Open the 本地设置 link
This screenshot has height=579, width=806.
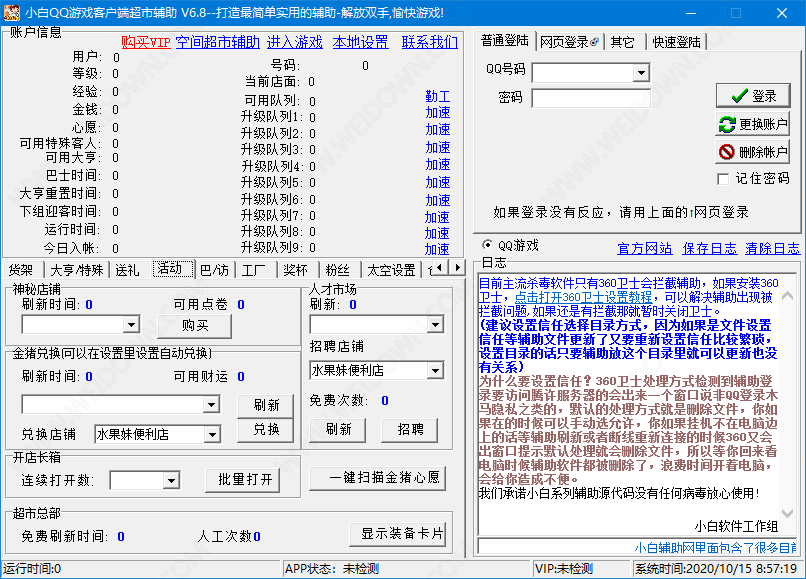360,42
